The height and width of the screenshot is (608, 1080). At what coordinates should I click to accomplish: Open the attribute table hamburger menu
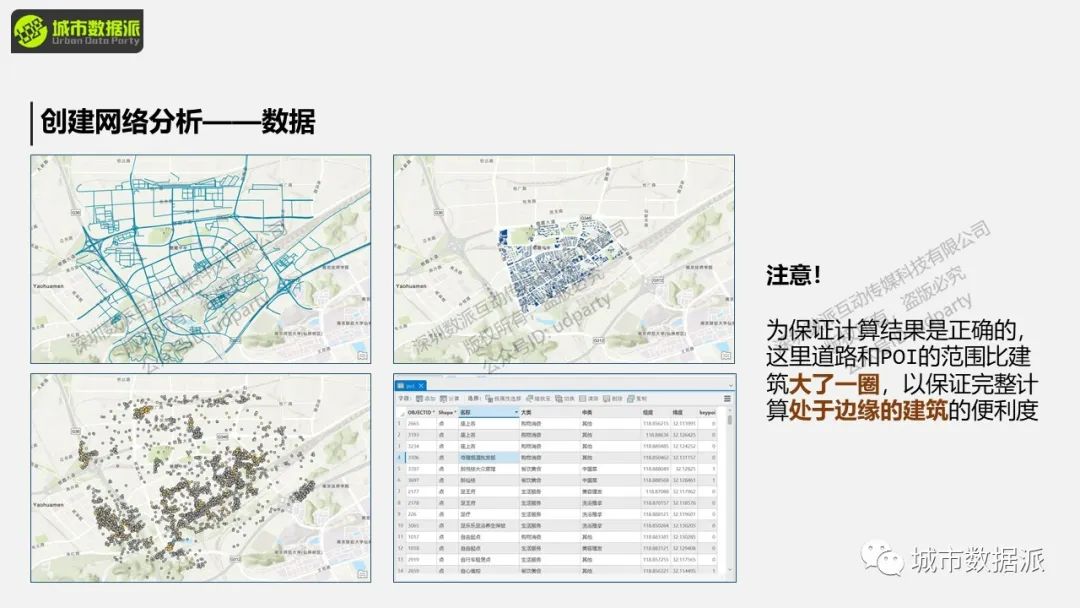(x=727, y=399)
